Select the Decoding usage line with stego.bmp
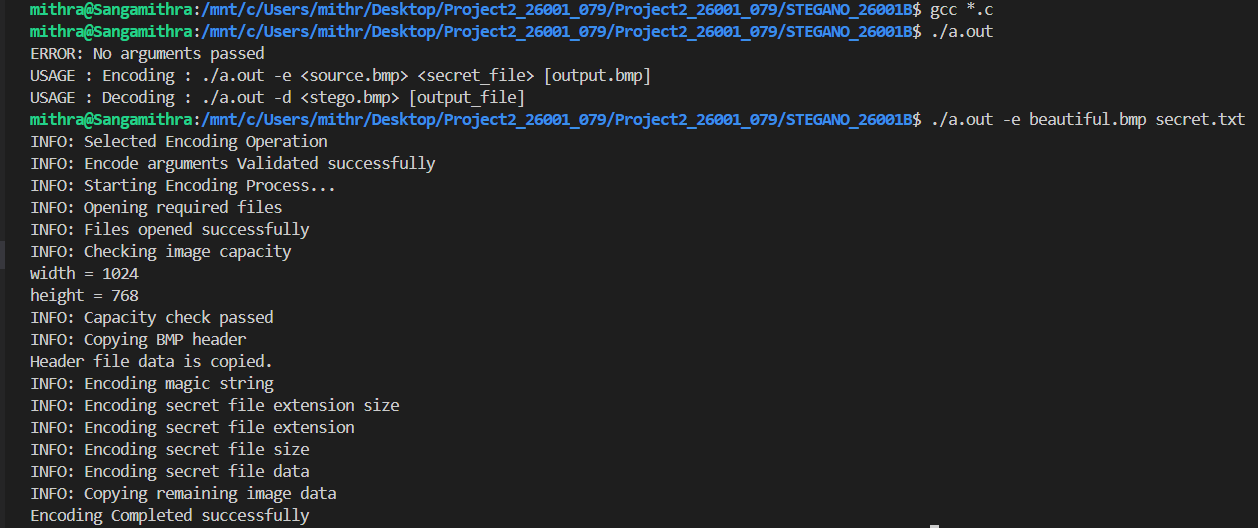The image size is (1258, 528). pyautogui.click(x=278, y=98)
